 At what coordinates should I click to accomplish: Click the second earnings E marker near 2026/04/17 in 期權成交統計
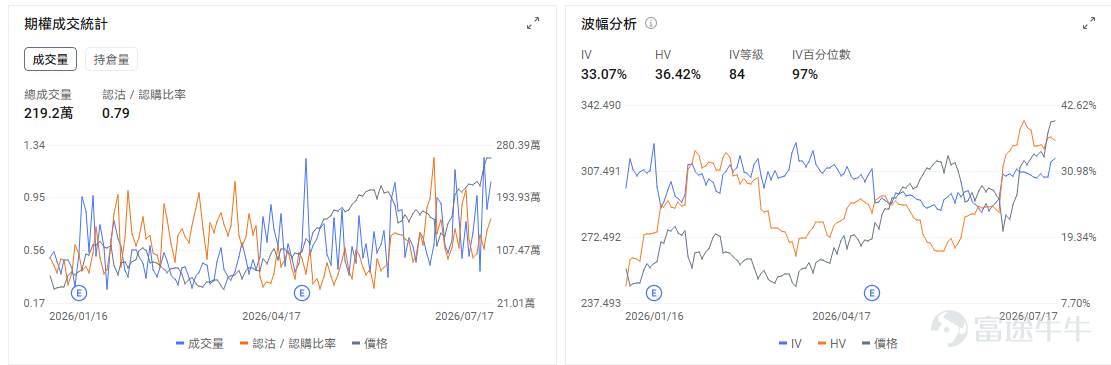[x=303, y=292]
